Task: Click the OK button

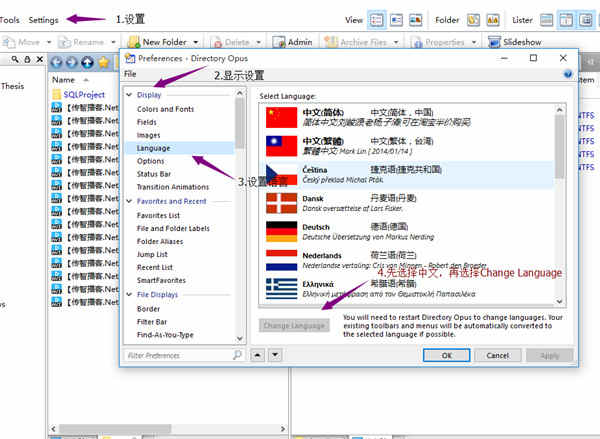Action: (447, 355)
